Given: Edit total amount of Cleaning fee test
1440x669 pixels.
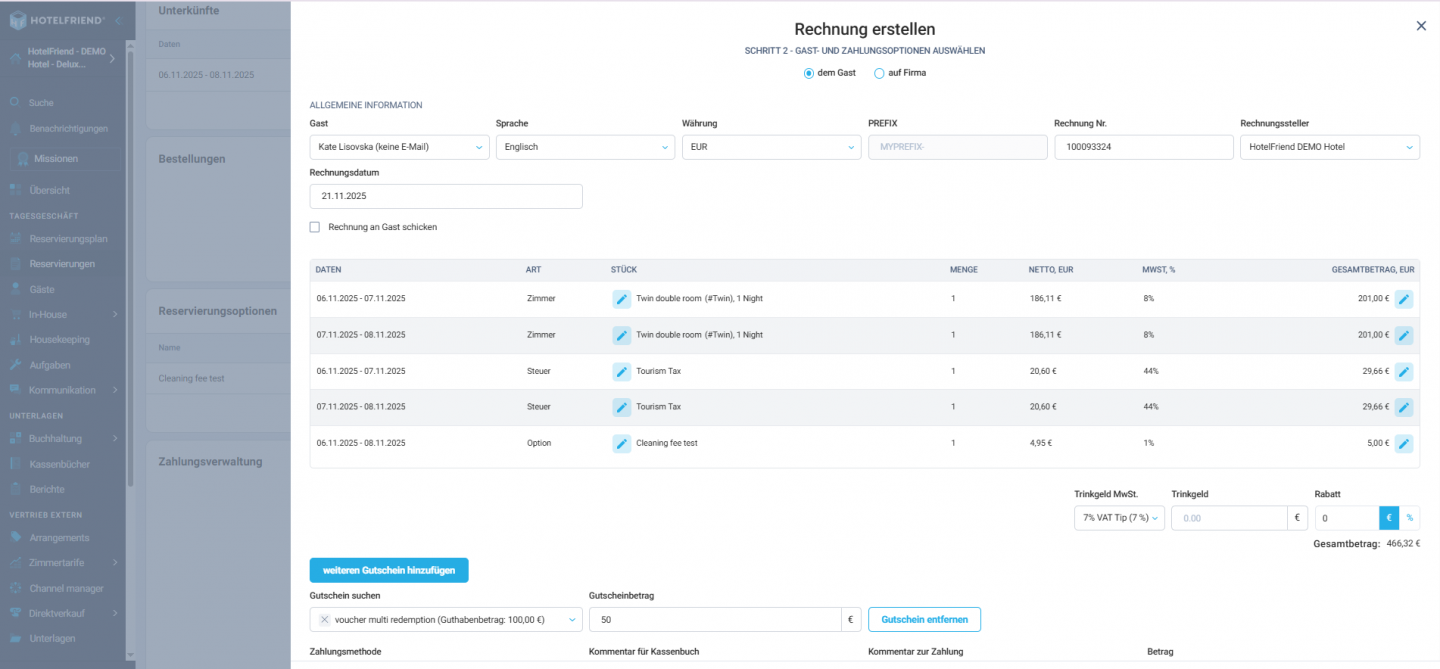Looking at the screenshot, I should 1404,443.
